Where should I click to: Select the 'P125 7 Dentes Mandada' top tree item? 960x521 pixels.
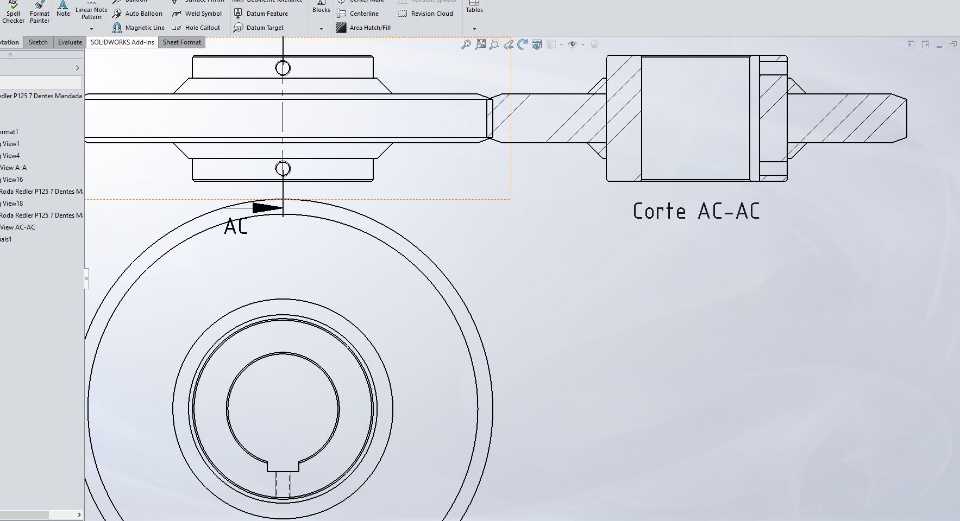tap(41, 96)
